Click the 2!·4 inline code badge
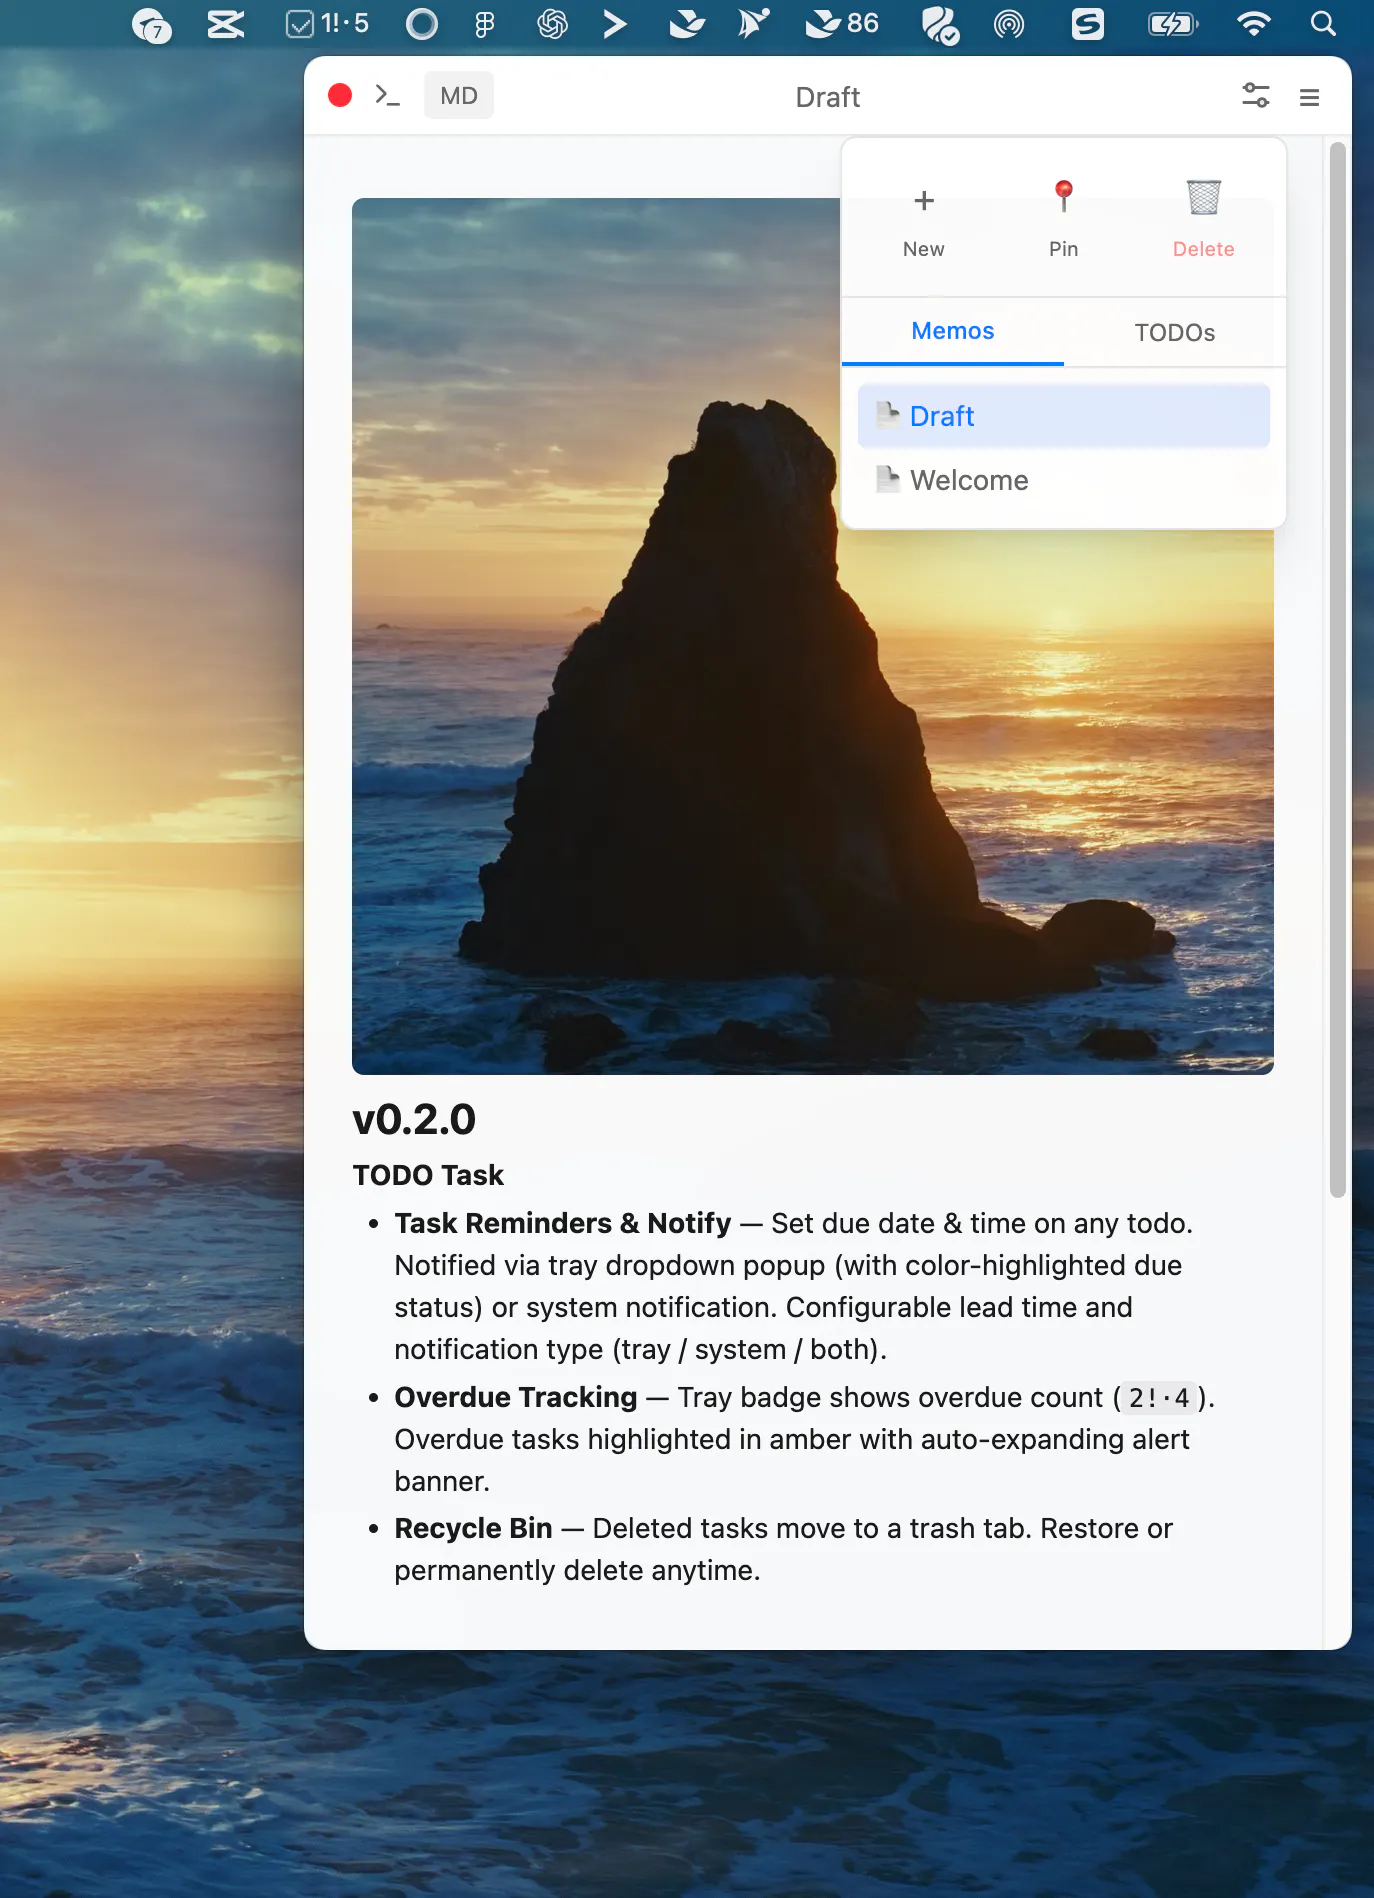This screenshot has height=1898, width=1374. coord(1159,1398)
